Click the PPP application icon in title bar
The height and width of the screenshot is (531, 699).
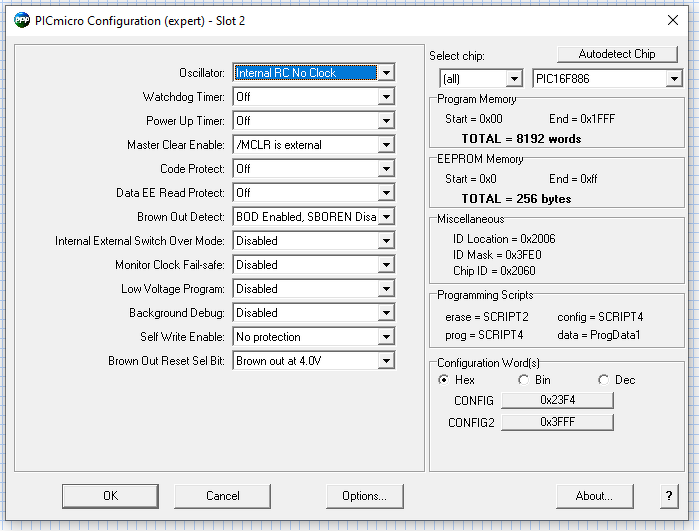pyautogui.click(x=22, y=21)
